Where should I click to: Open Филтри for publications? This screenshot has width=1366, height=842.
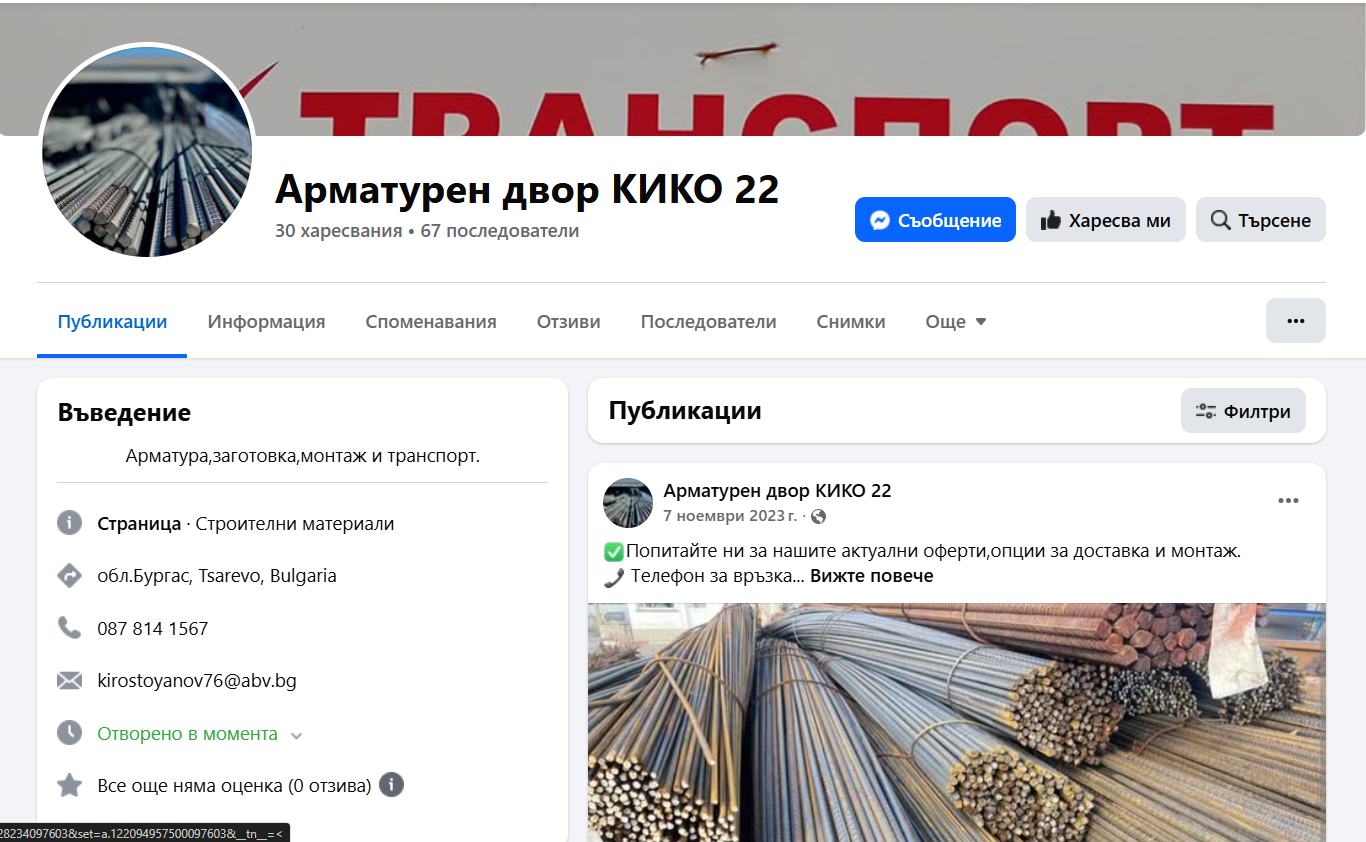[1243, 411]
